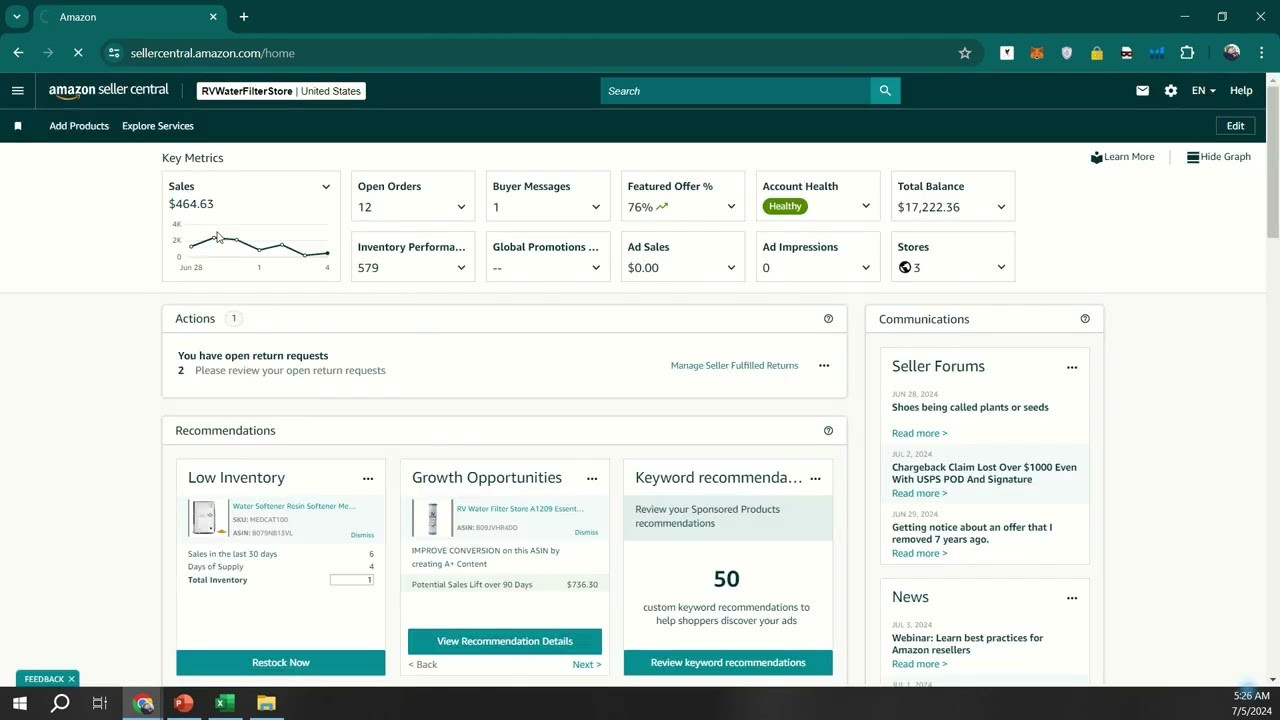The width and height of the screenshot is (1280, 720).
Task: Open the RVWaterFilterStore account switcher
Action: click(x=281, y=91)
